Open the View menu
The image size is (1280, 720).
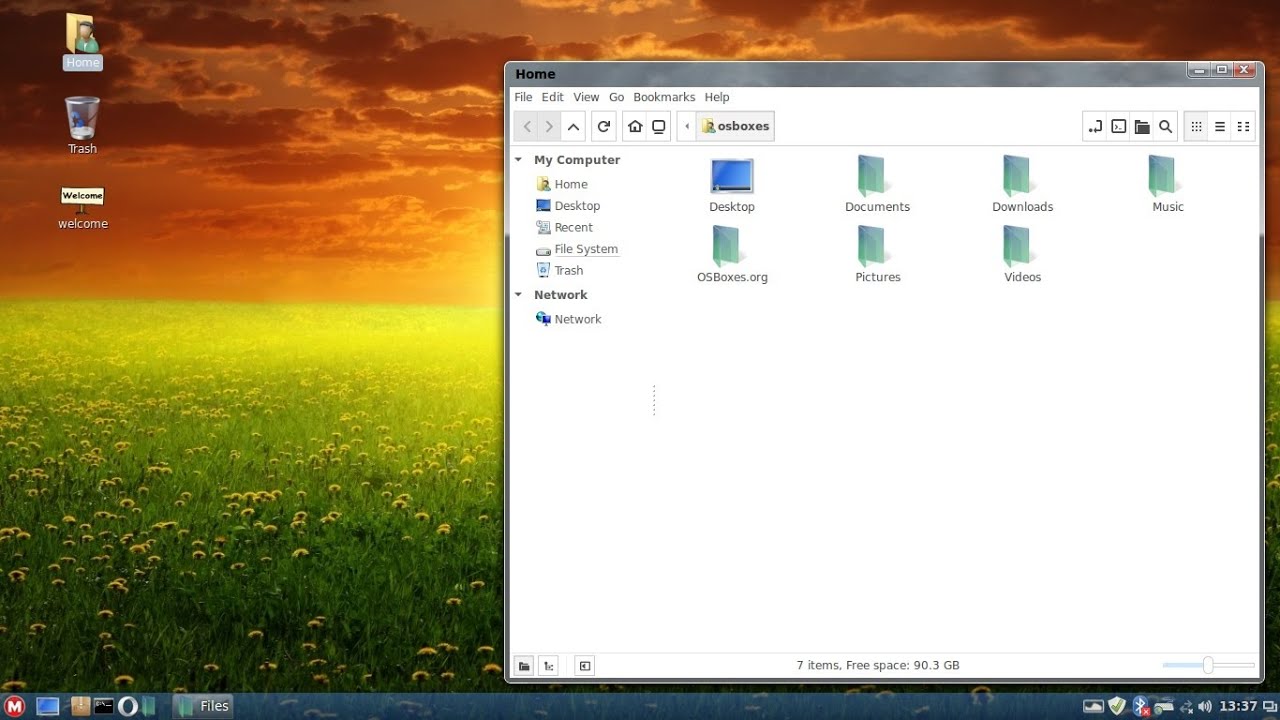586,97
